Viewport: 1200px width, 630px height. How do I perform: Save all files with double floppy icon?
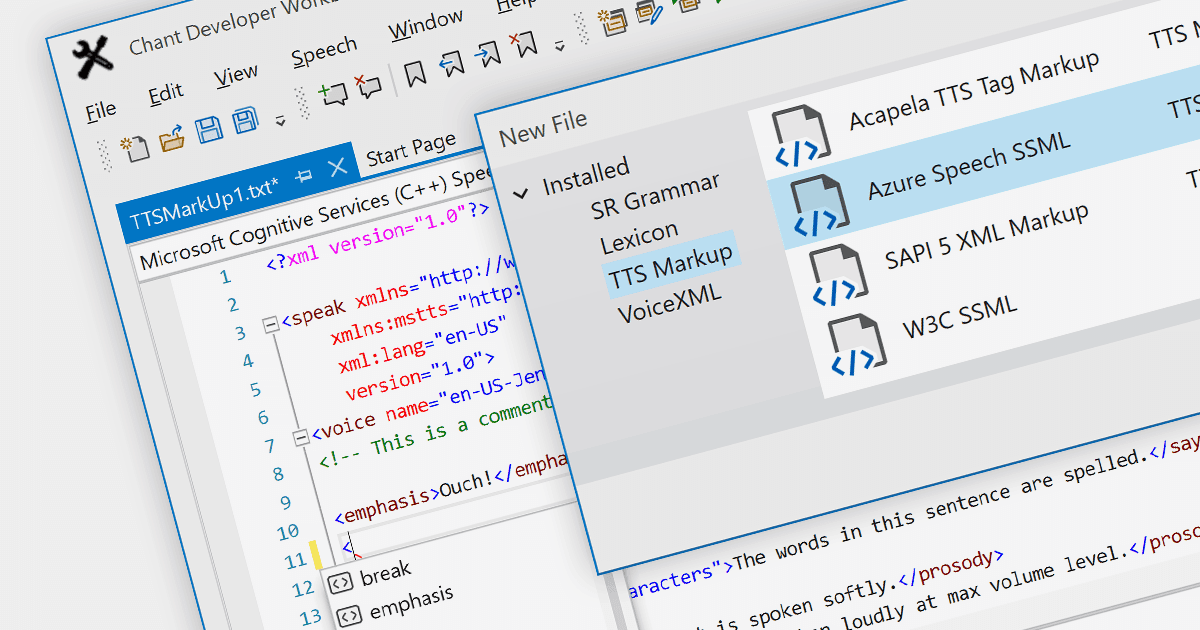tap(246, 122)
